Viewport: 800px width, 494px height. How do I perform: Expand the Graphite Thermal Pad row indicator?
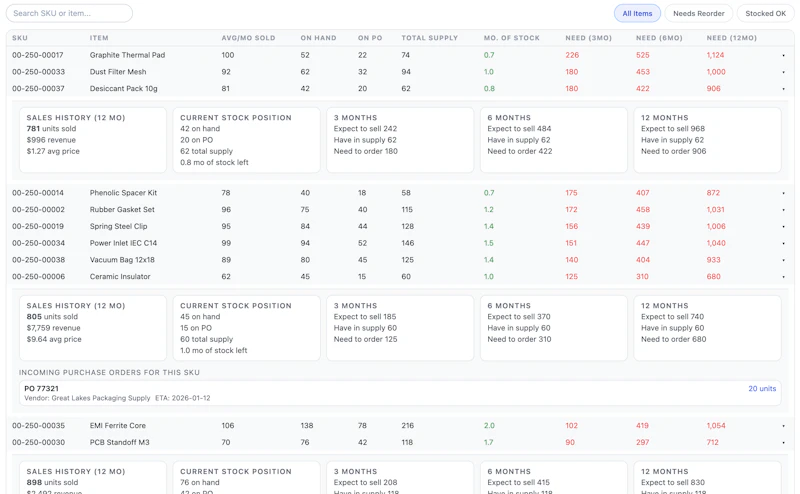tap(783, 55)
